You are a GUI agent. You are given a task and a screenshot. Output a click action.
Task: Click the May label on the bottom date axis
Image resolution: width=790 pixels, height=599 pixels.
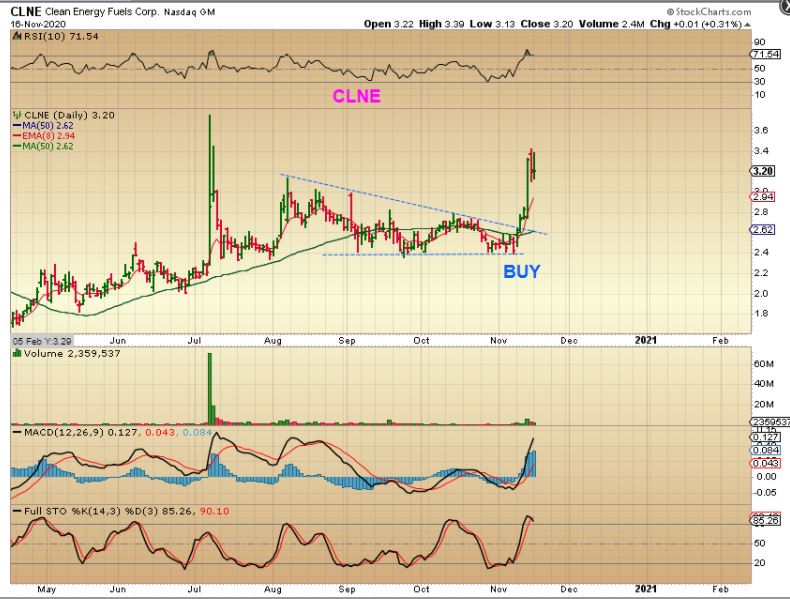coord(47,589)
